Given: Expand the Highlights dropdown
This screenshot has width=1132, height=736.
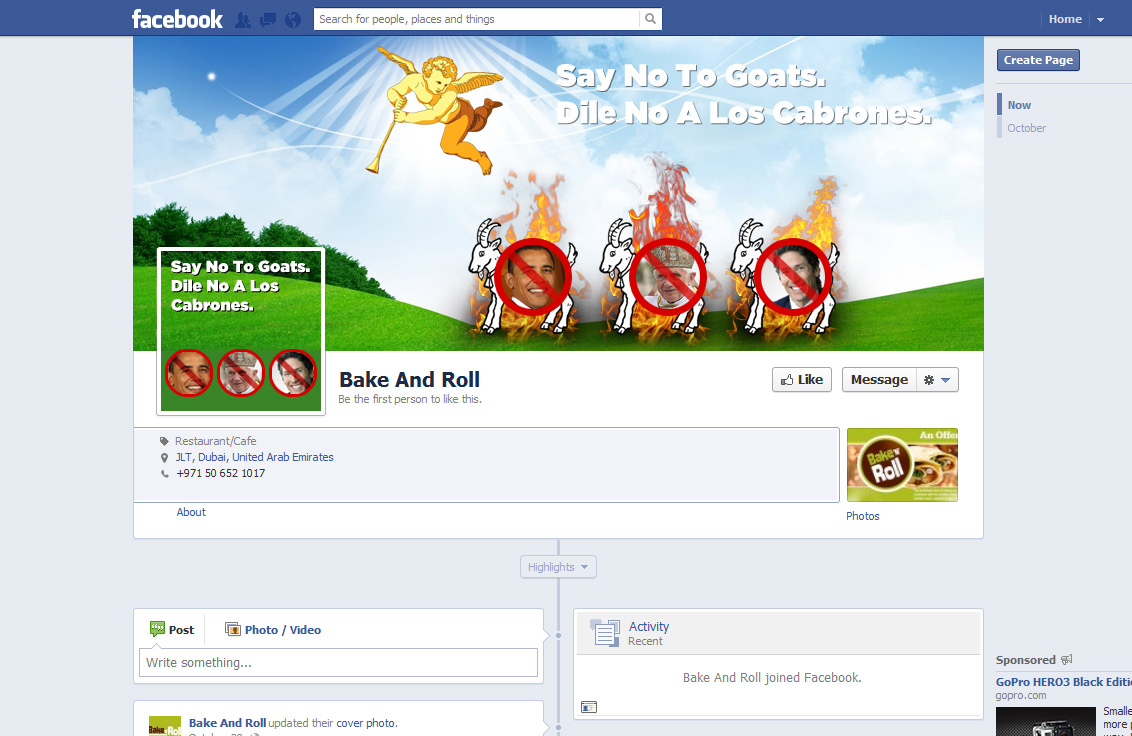Looking at the screenshot, I should 558,567.
